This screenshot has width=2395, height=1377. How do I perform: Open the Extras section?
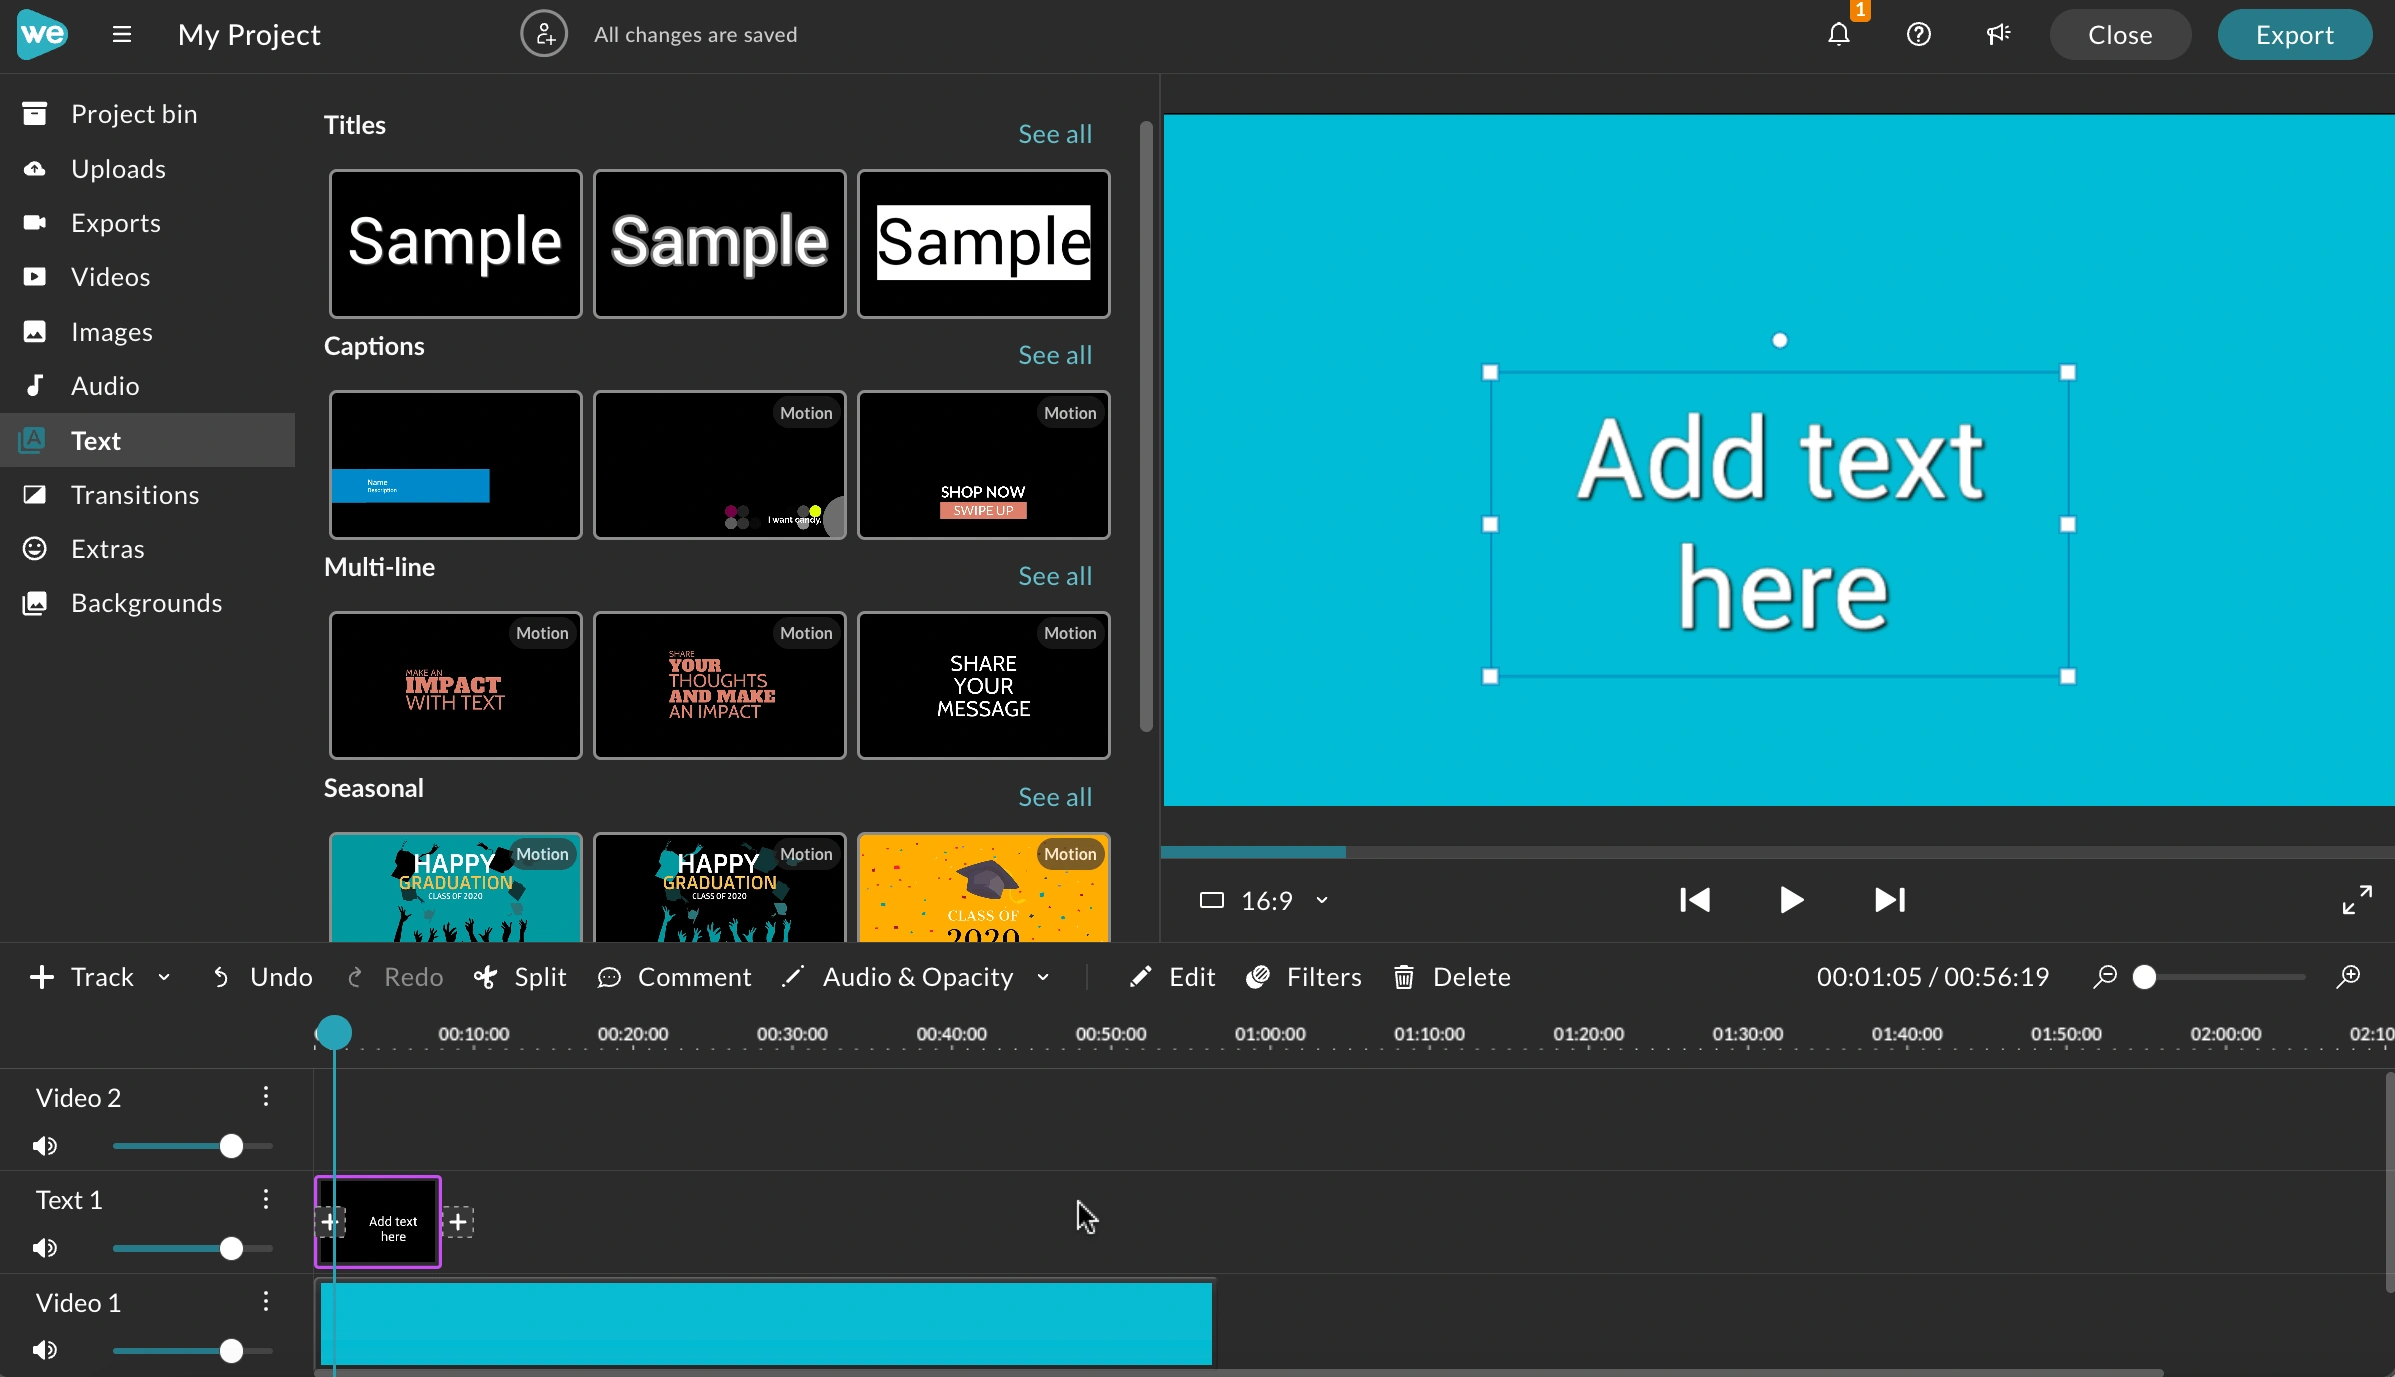pos(148,549)
